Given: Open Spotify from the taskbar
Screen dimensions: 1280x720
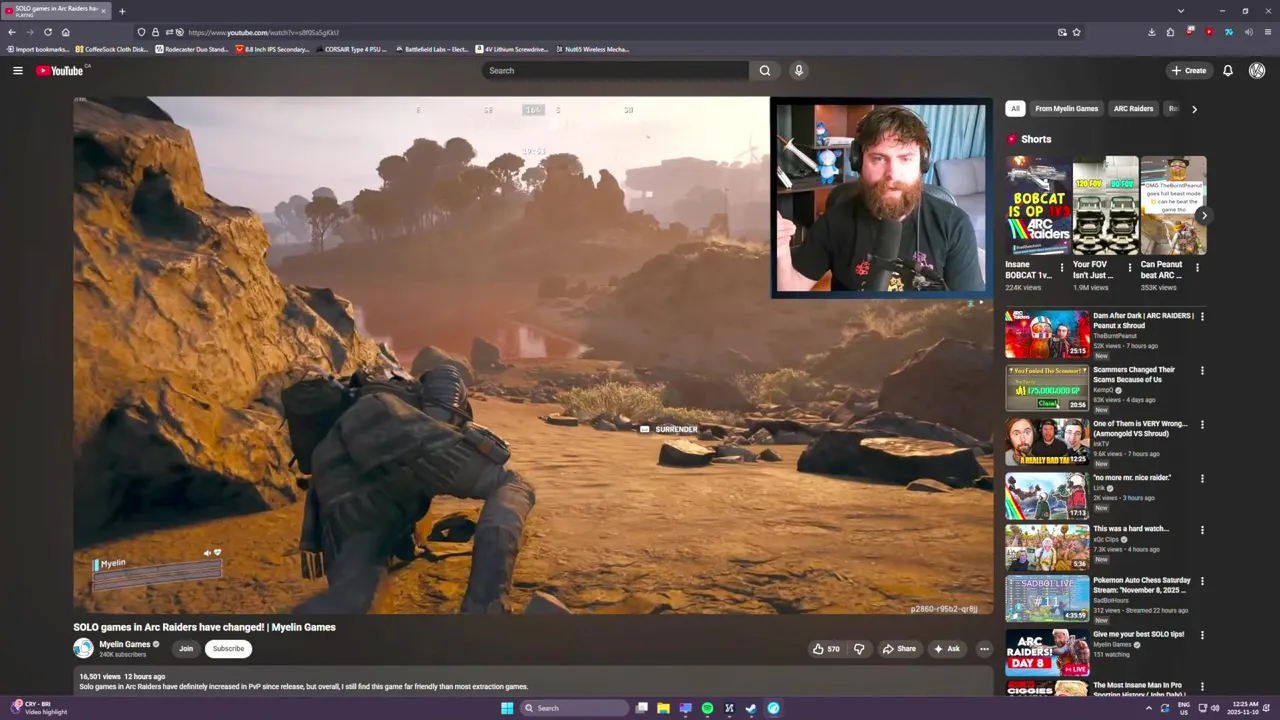Looking at the screenshot, I should click(x=707, y=708).
